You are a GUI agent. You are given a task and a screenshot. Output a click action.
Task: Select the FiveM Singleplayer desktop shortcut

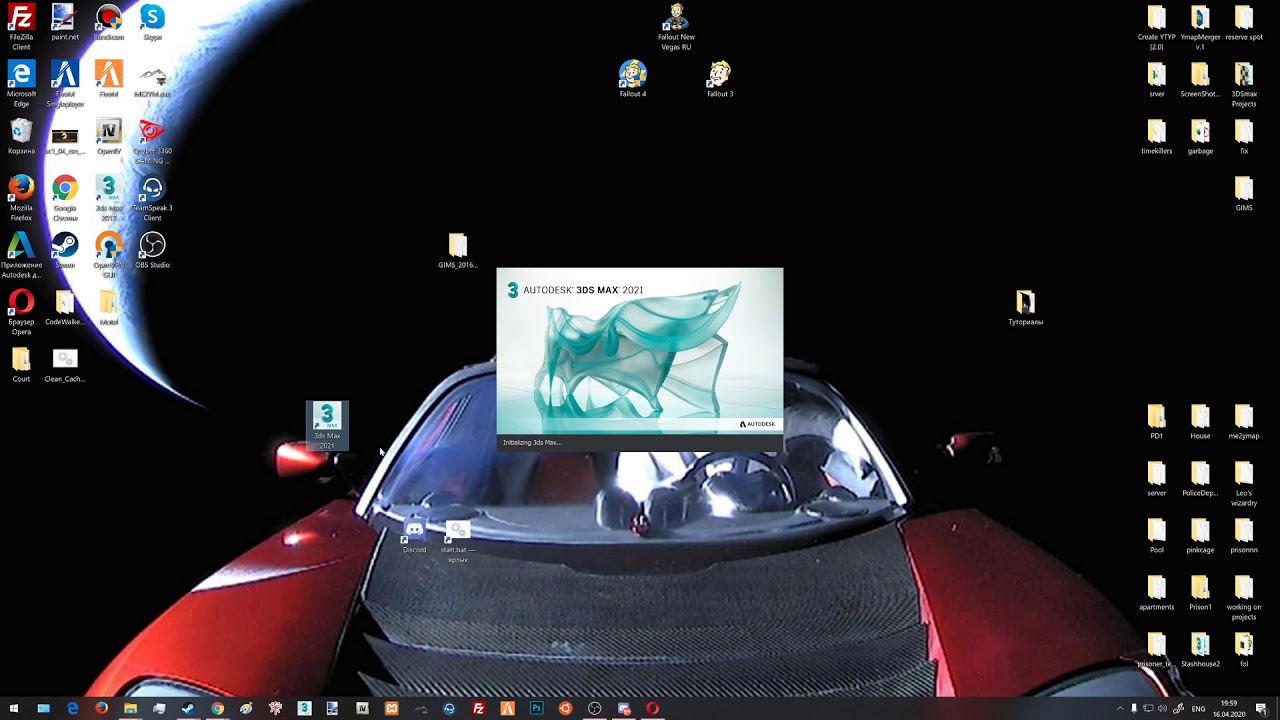65,84
